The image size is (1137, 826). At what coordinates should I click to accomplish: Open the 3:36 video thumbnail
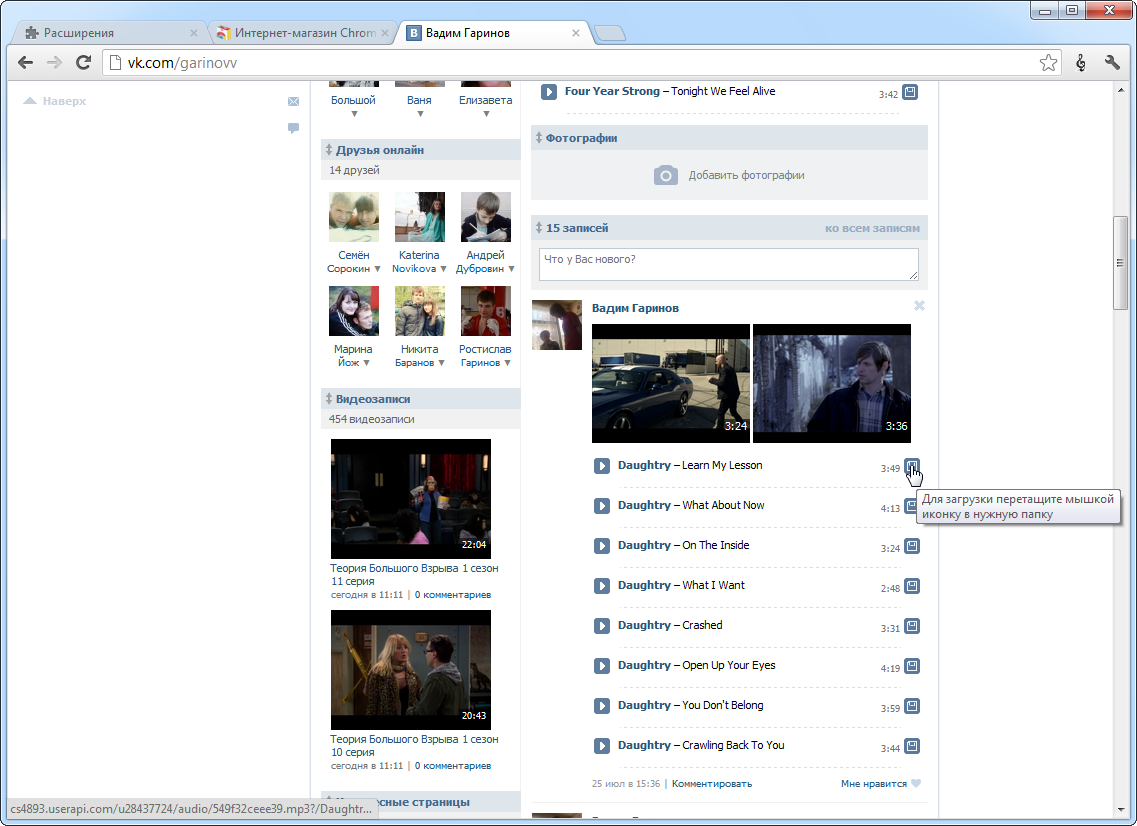tap(832, 384)
